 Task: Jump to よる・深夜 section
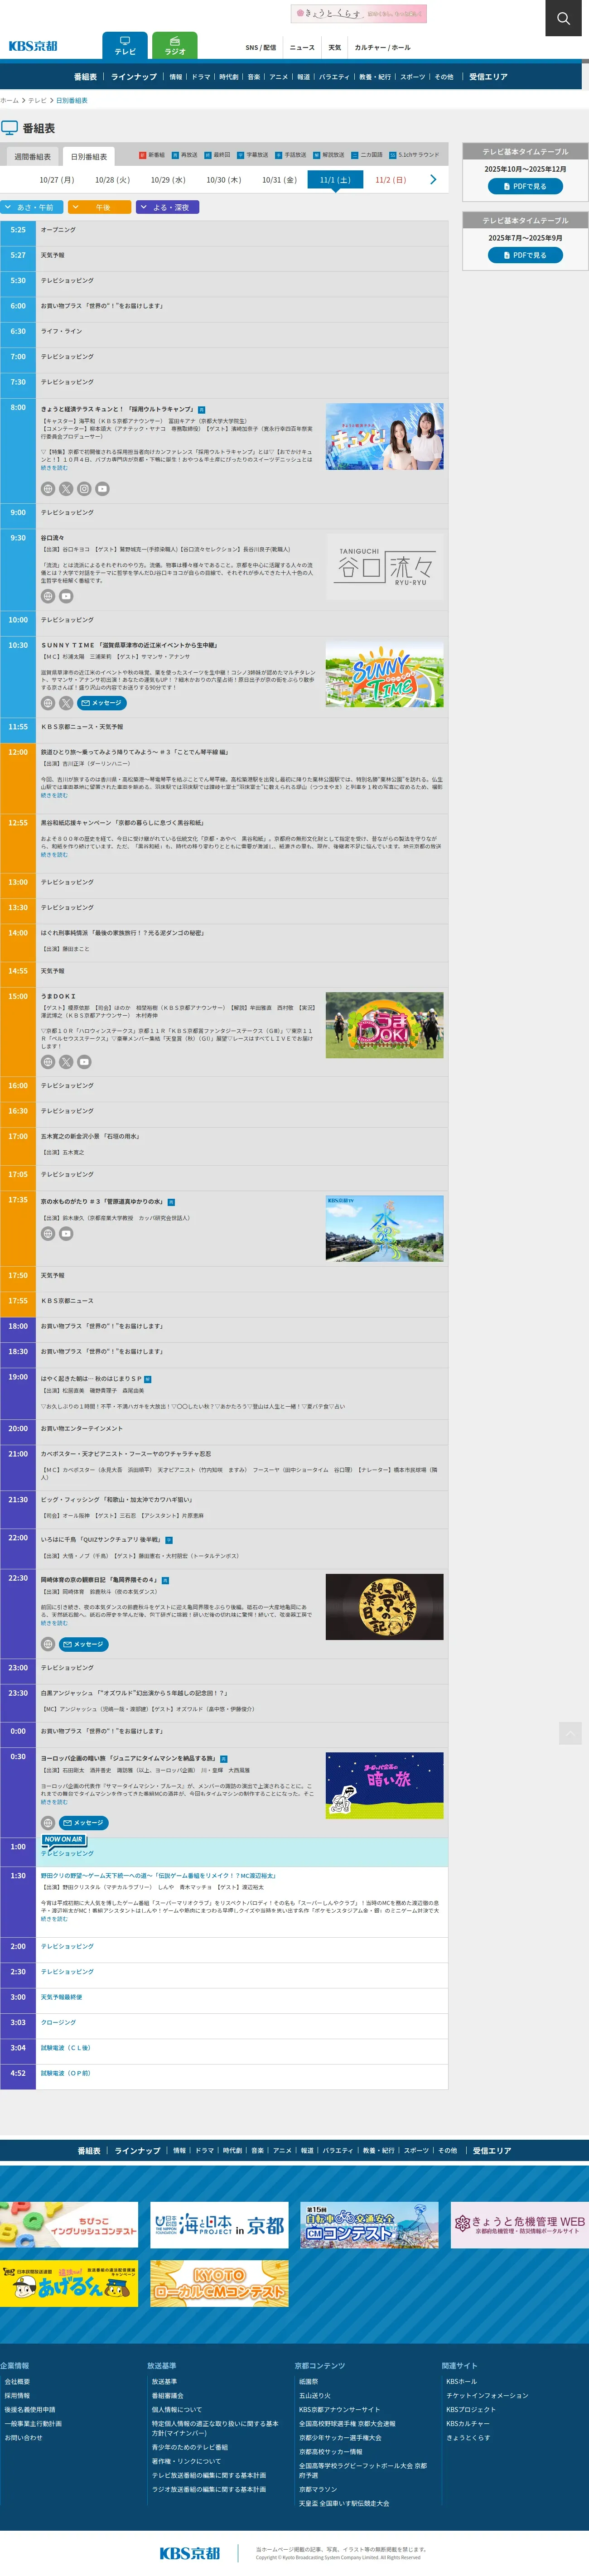(x=167, y=207)
